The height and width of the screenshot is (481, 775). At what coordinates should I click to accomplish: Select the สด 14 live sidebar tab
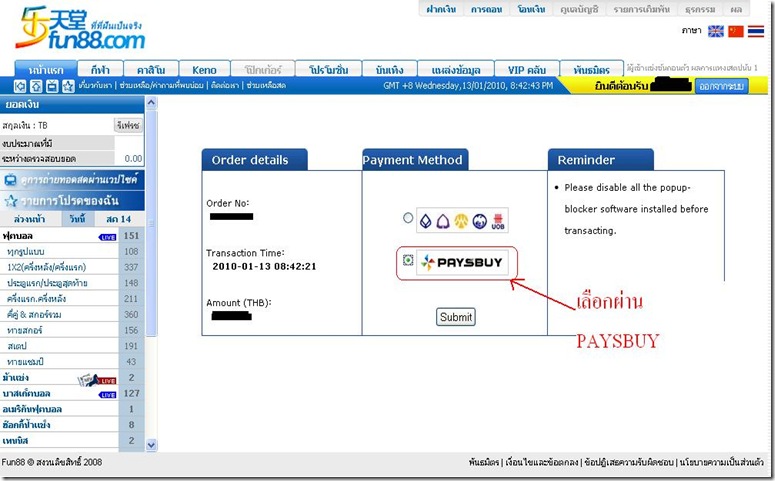[119, 219]
